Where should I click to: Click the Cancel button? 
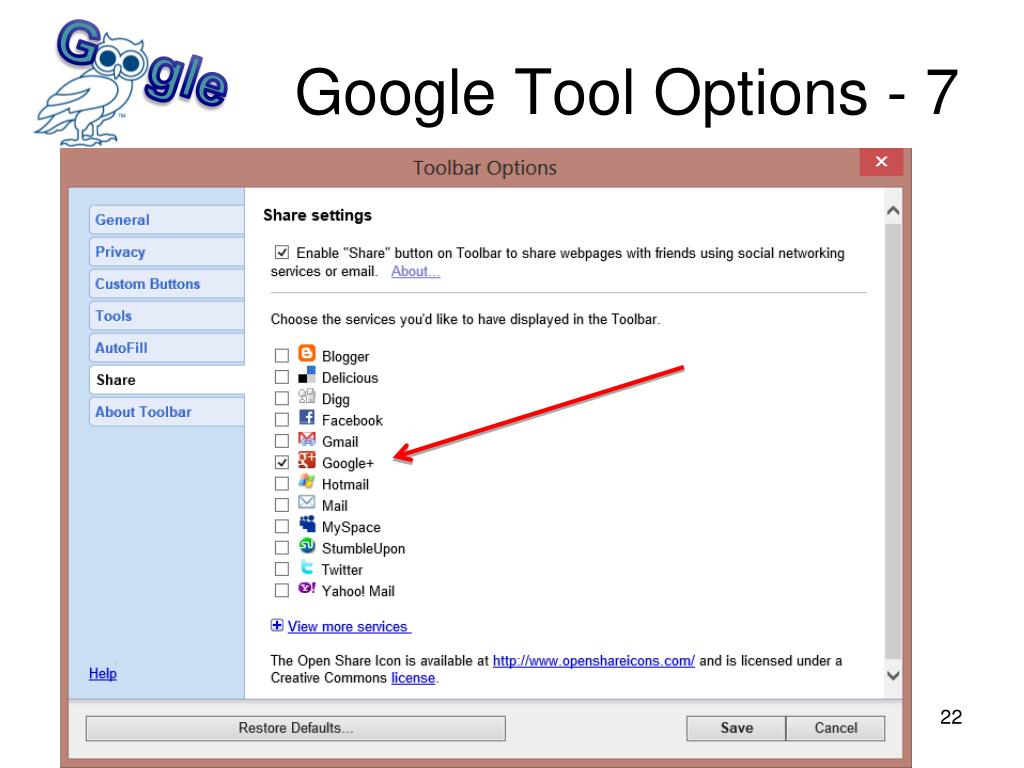pyautogui.click(x=836, y=728)
